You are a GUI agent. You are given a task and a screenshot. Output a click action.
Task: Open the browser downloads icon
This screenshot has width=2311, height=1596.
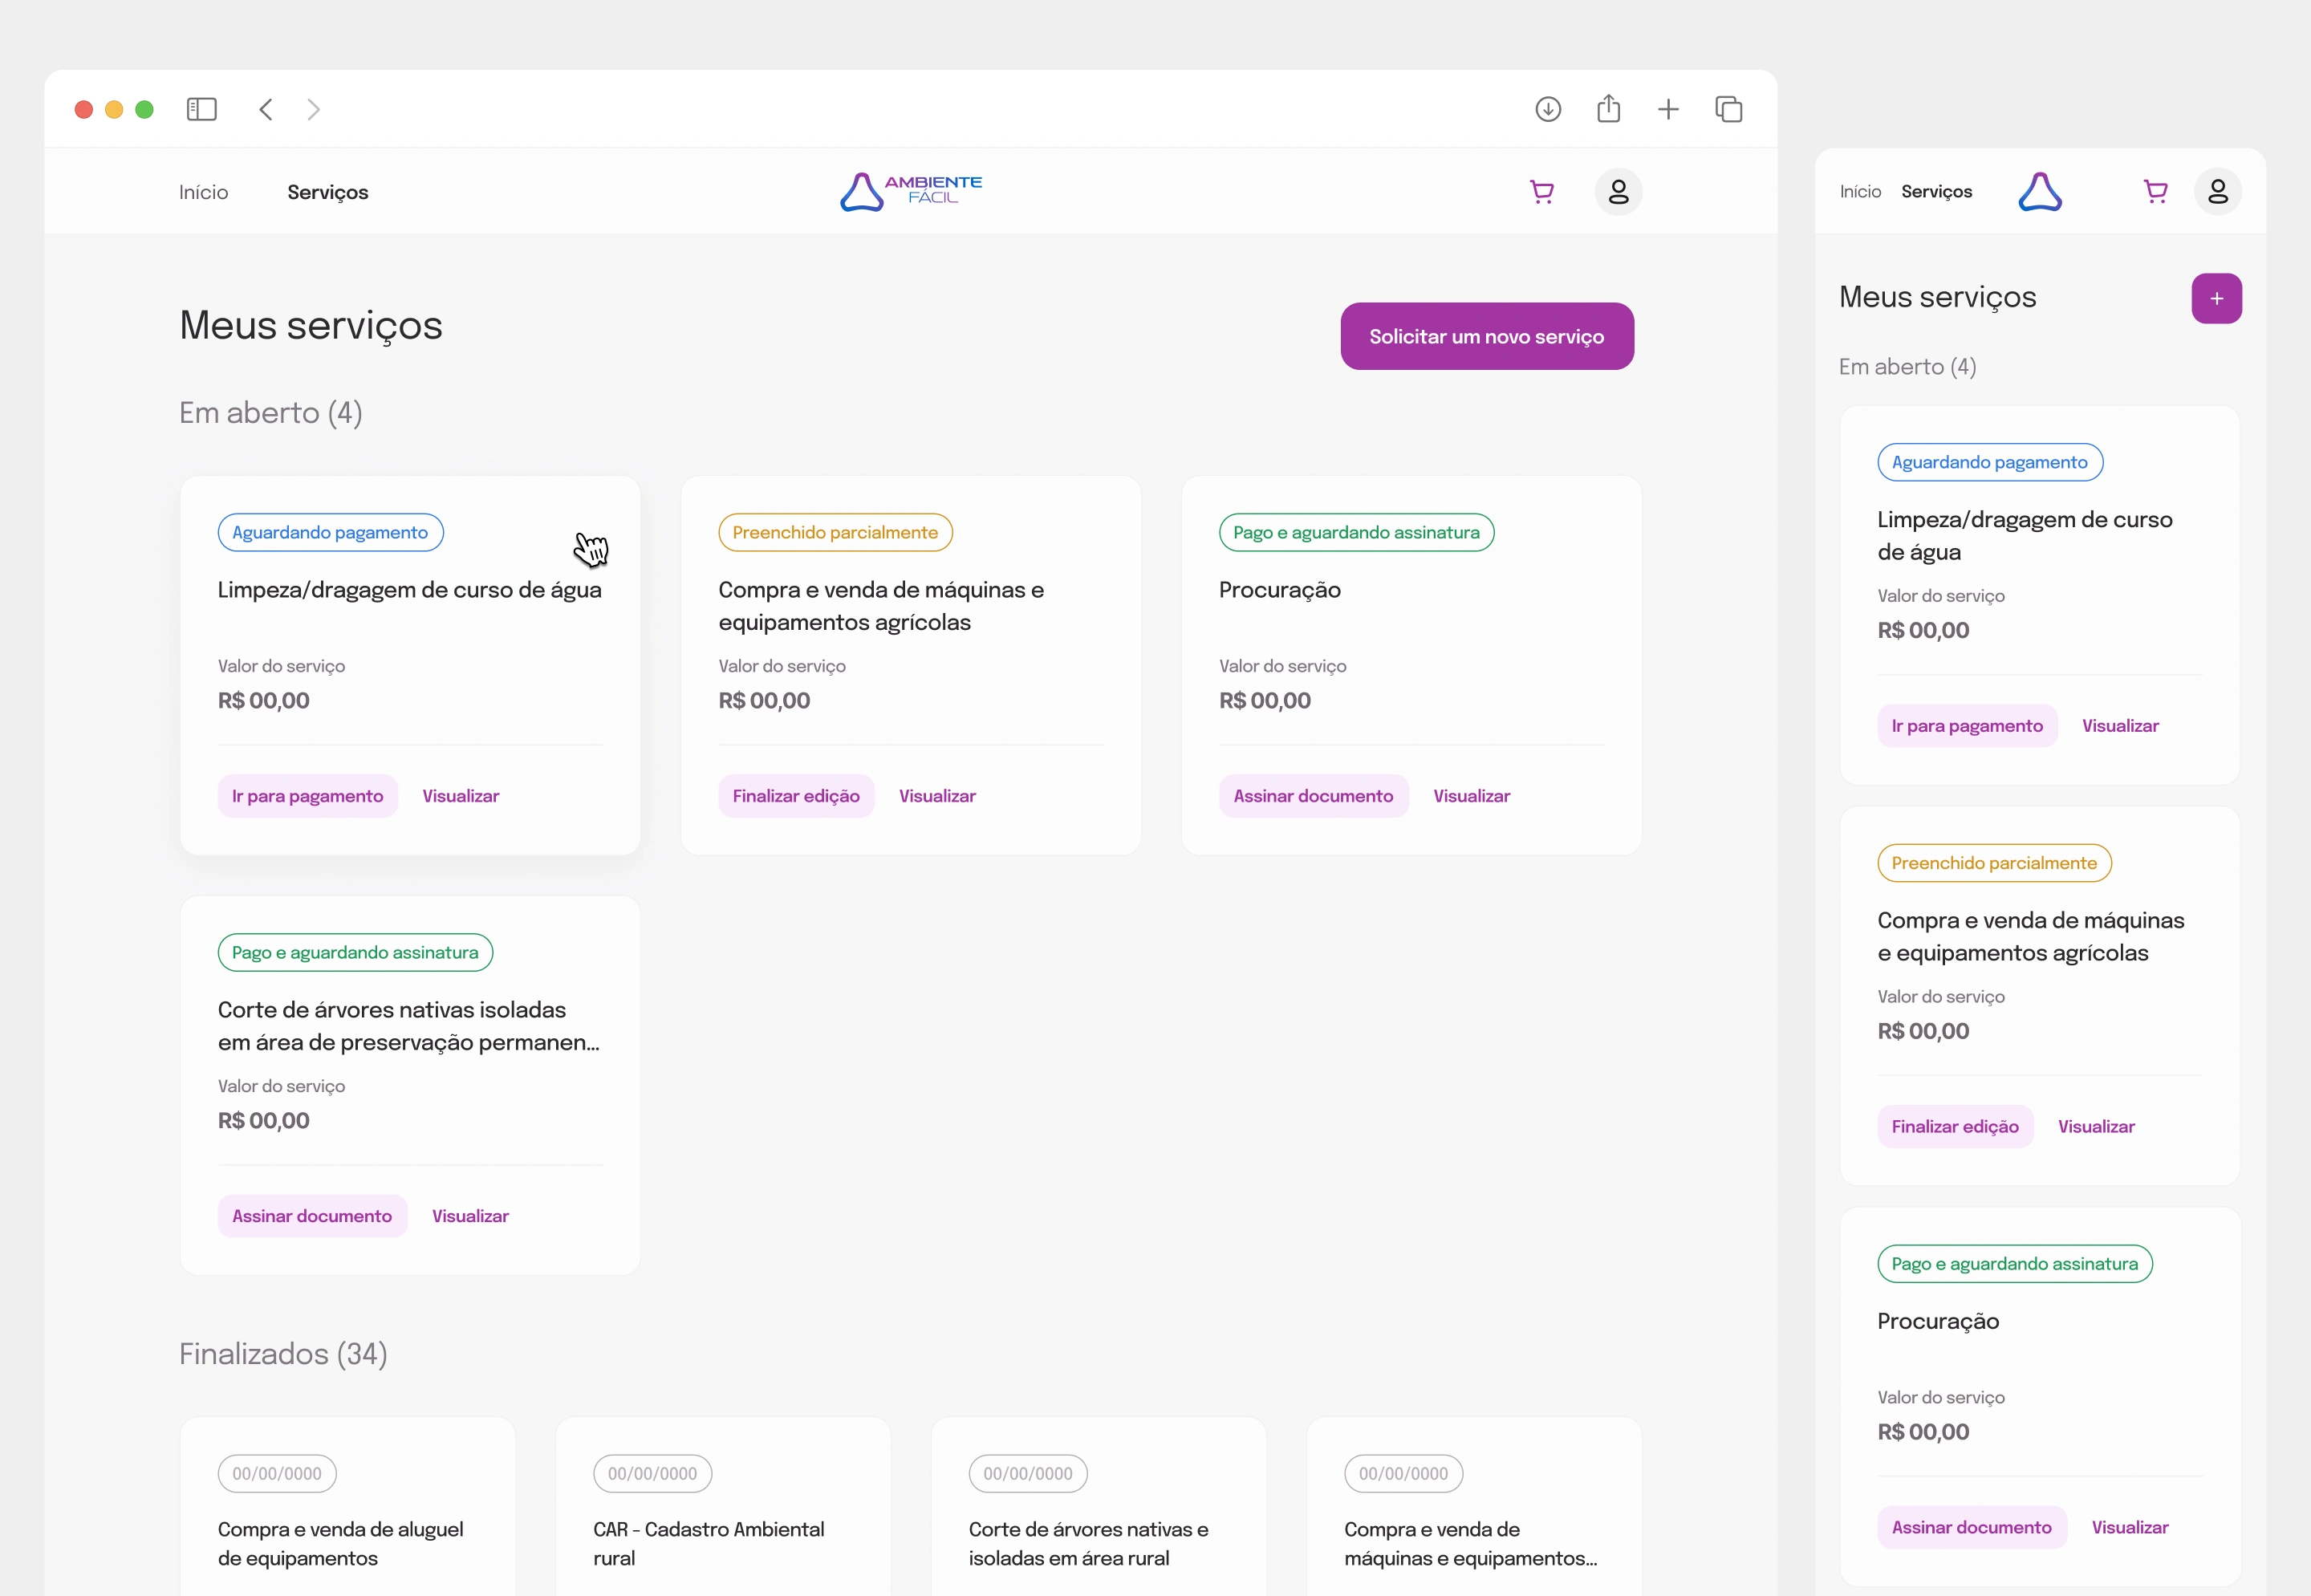[x=1548, y=109]
